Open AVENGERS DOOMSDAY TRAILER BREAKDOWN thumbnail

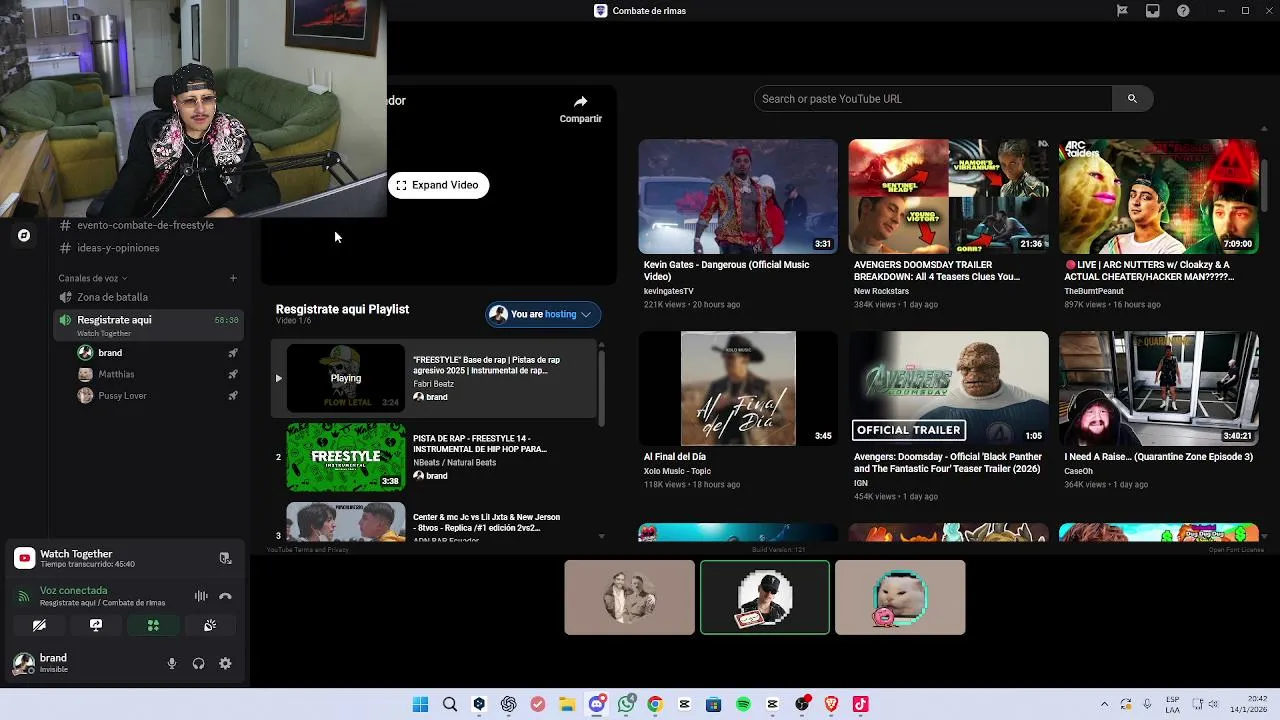pyautogui.click(x=948, y=196)
